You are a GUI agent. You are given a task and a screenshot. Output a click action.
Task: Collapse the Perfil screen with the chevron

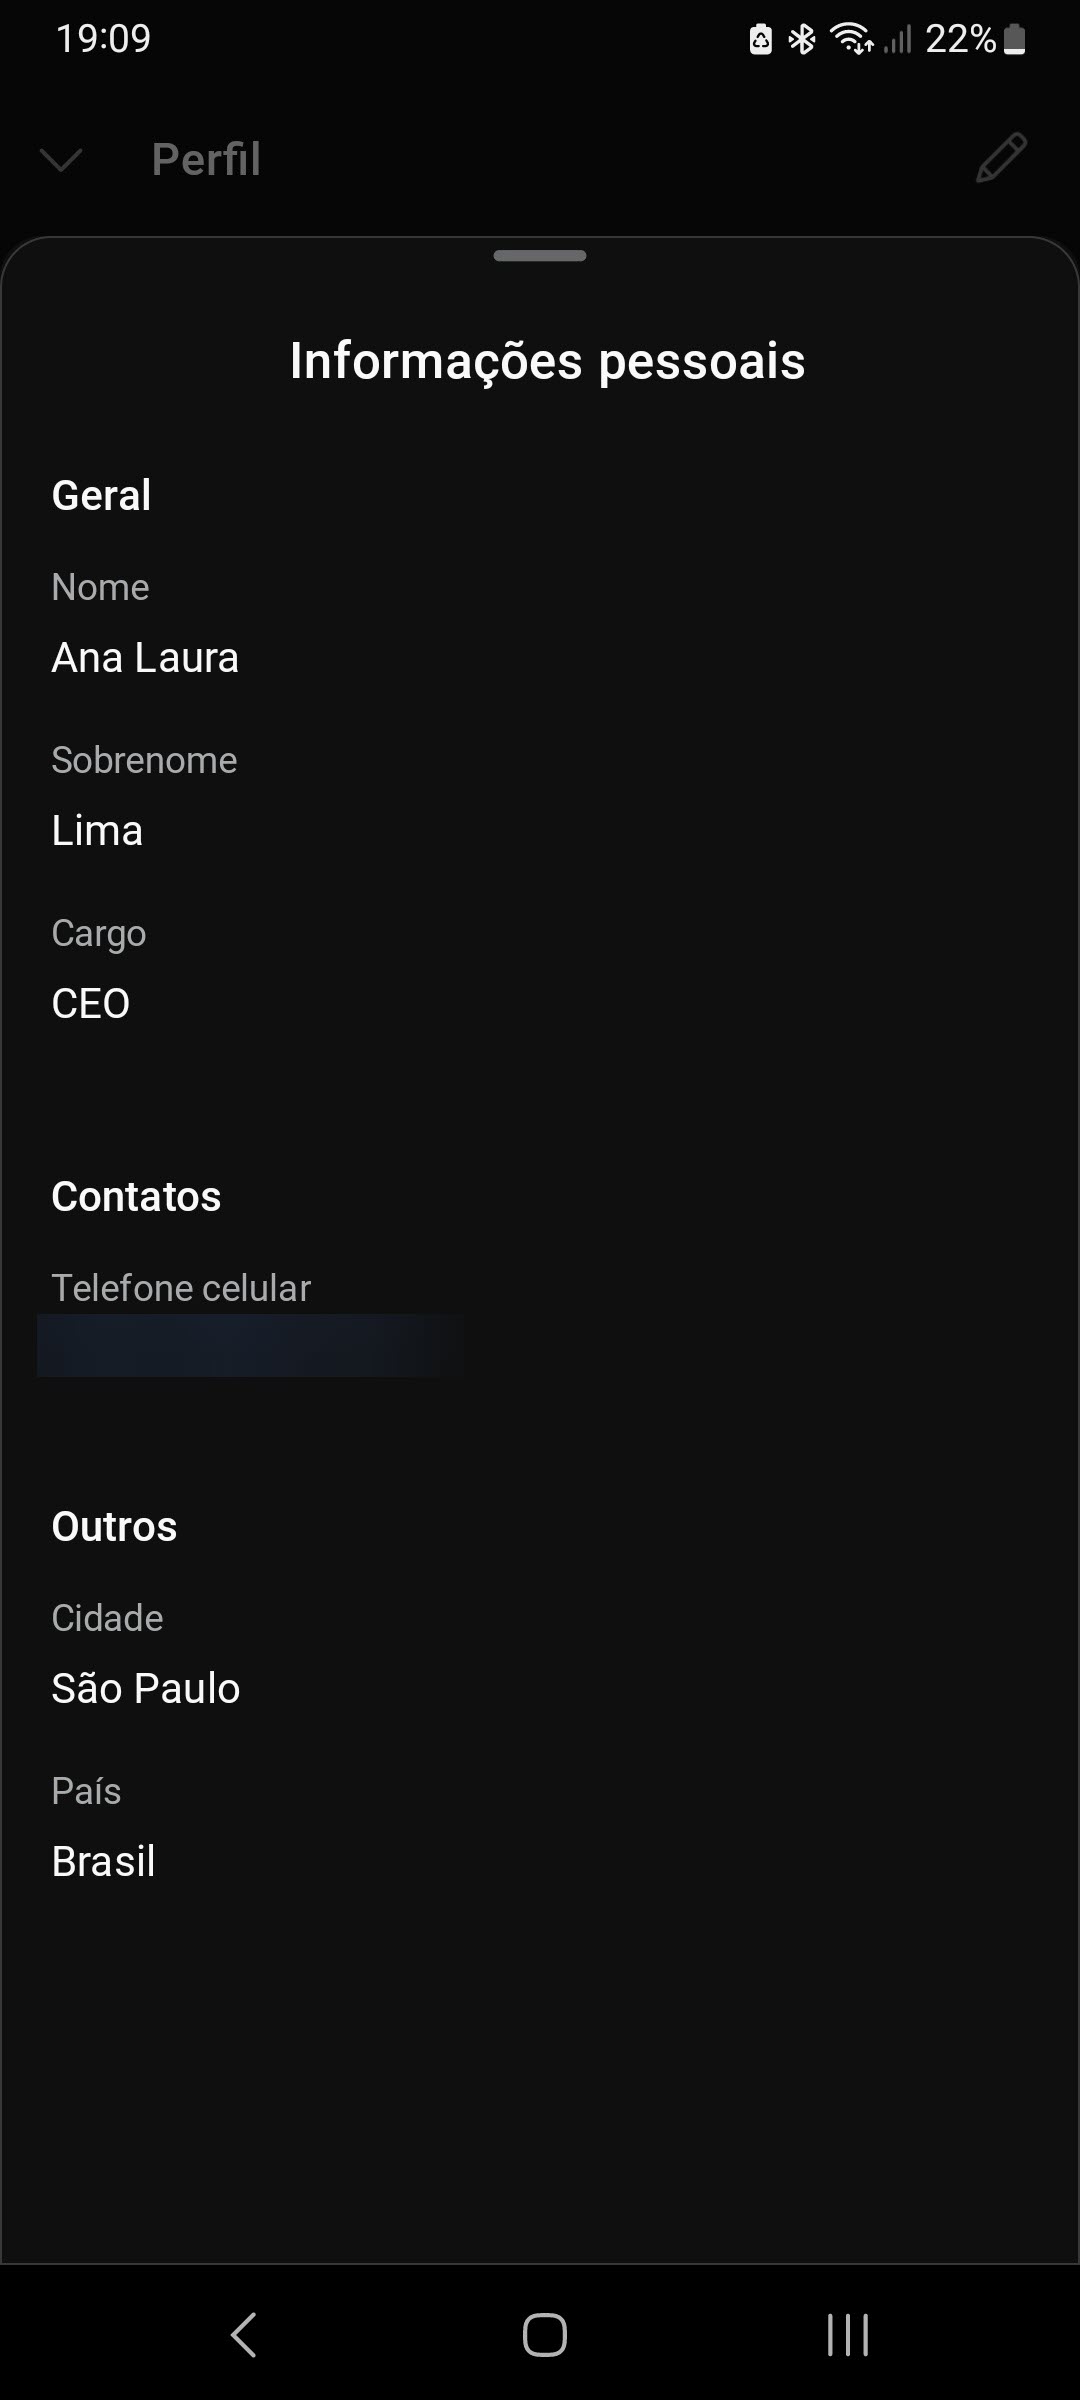point(61,159)
